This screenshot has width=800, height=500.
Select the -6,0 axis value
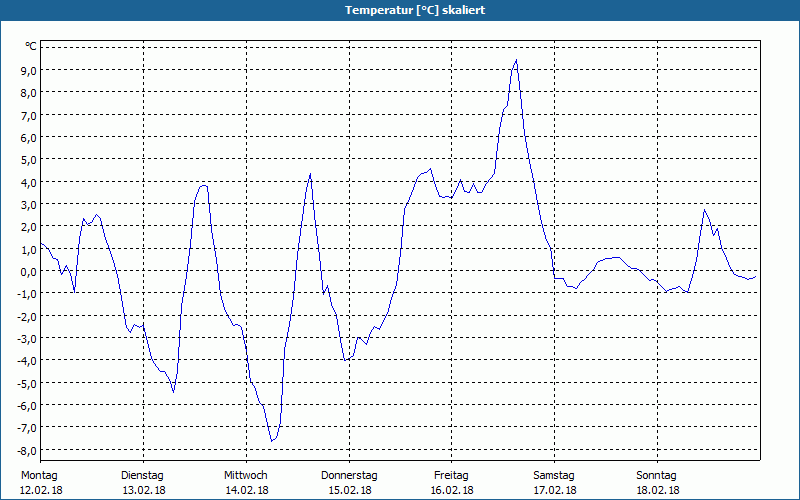(x=27, y=406)
